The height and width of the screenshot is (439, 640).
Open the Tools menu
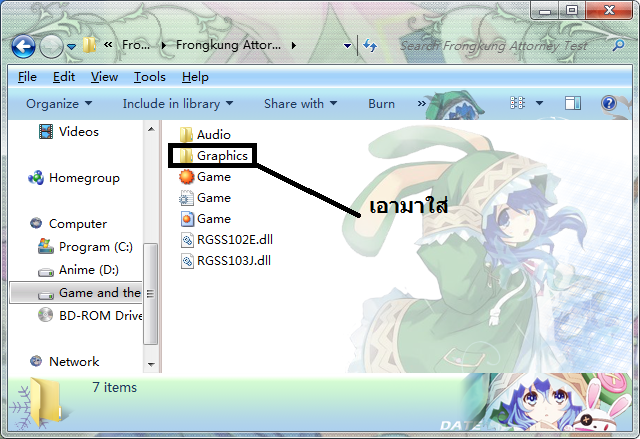(150, 77)
